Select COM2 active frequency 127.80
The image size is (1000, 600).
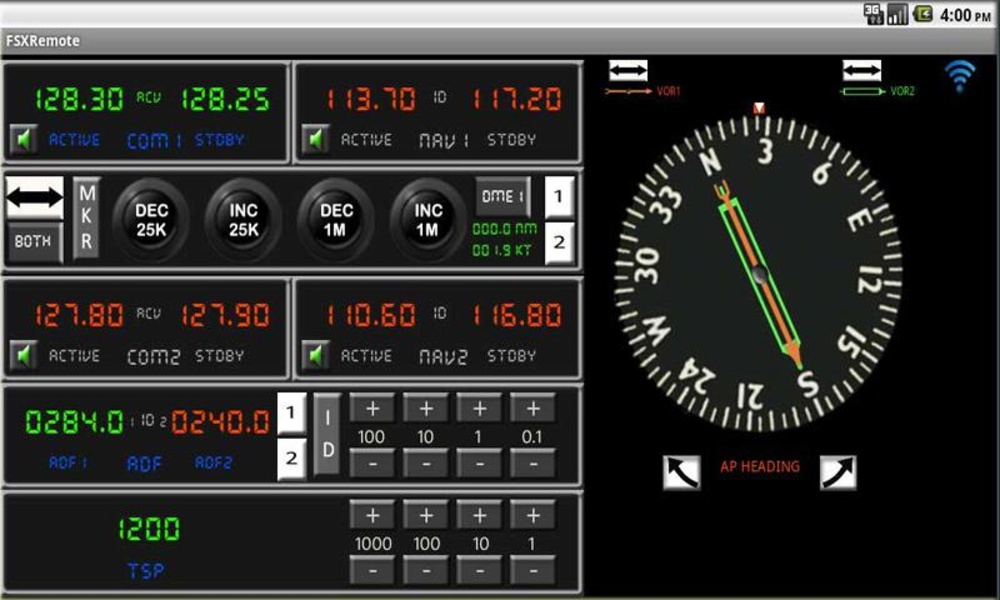point(79,316)
